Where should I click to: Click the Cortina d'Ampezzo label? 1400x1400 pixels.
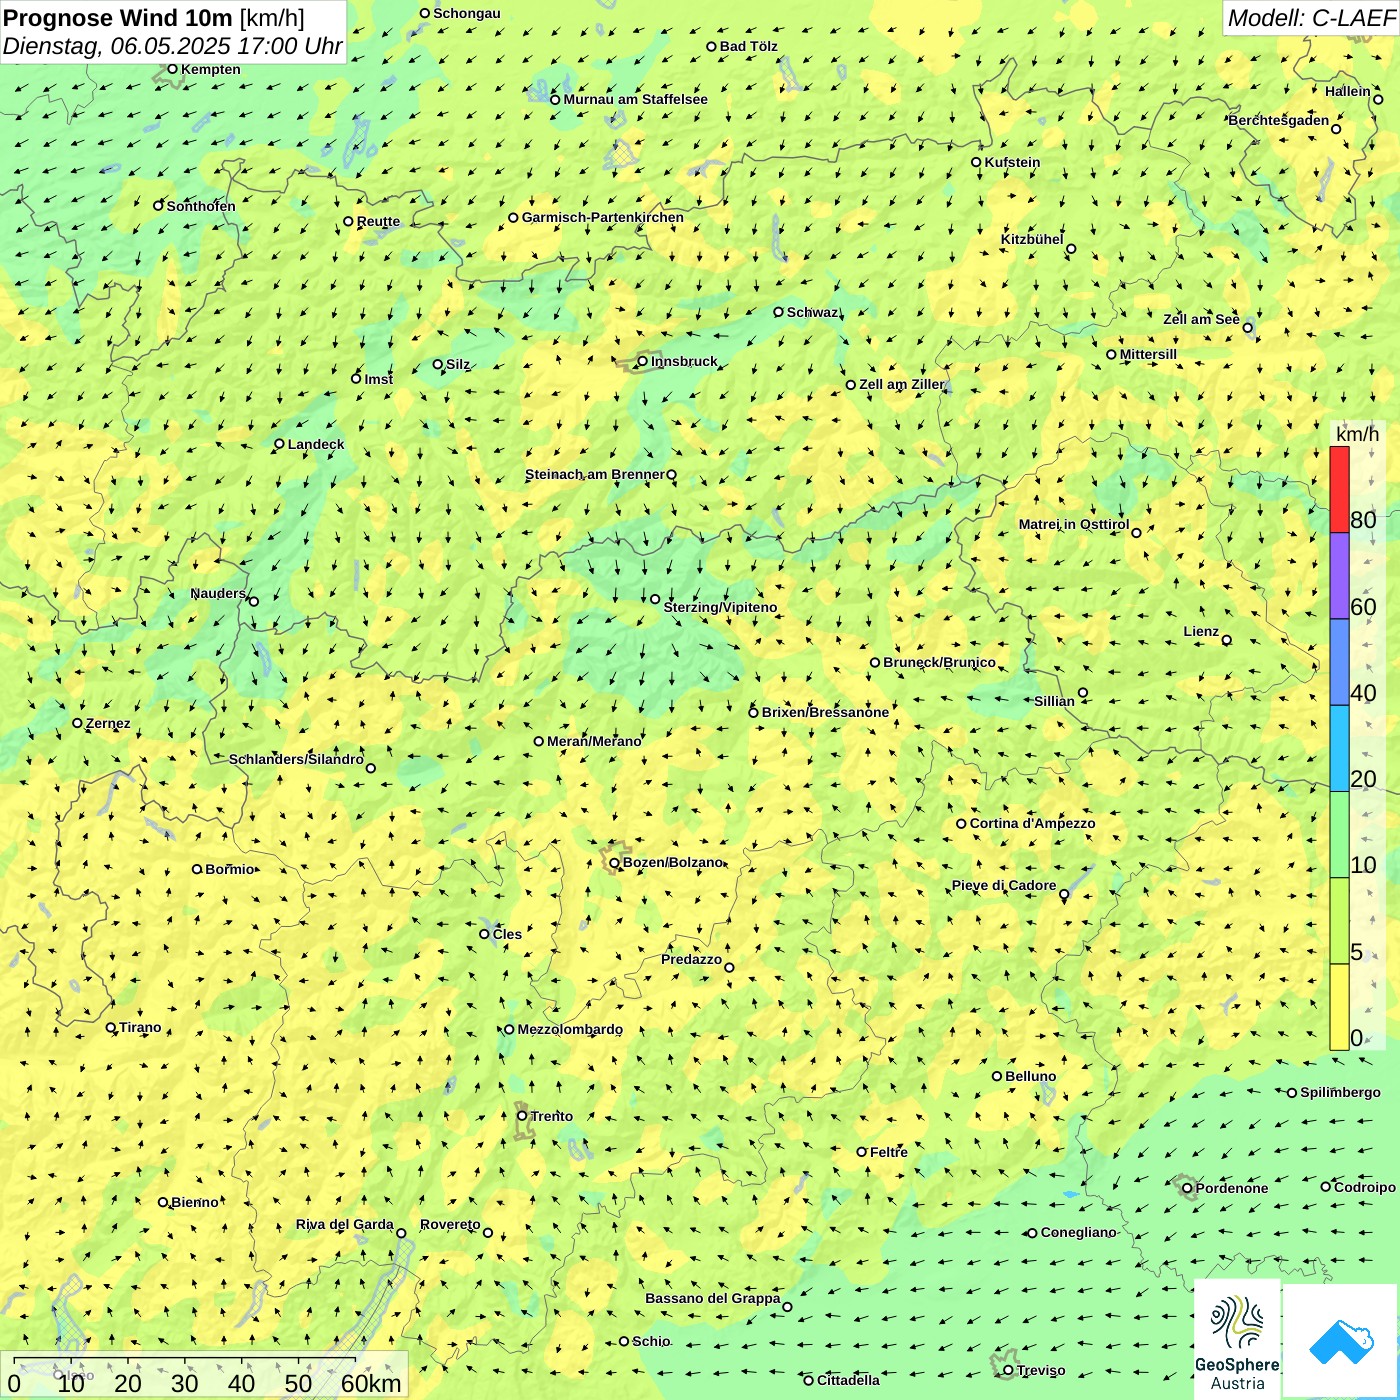click(1032, 823)
